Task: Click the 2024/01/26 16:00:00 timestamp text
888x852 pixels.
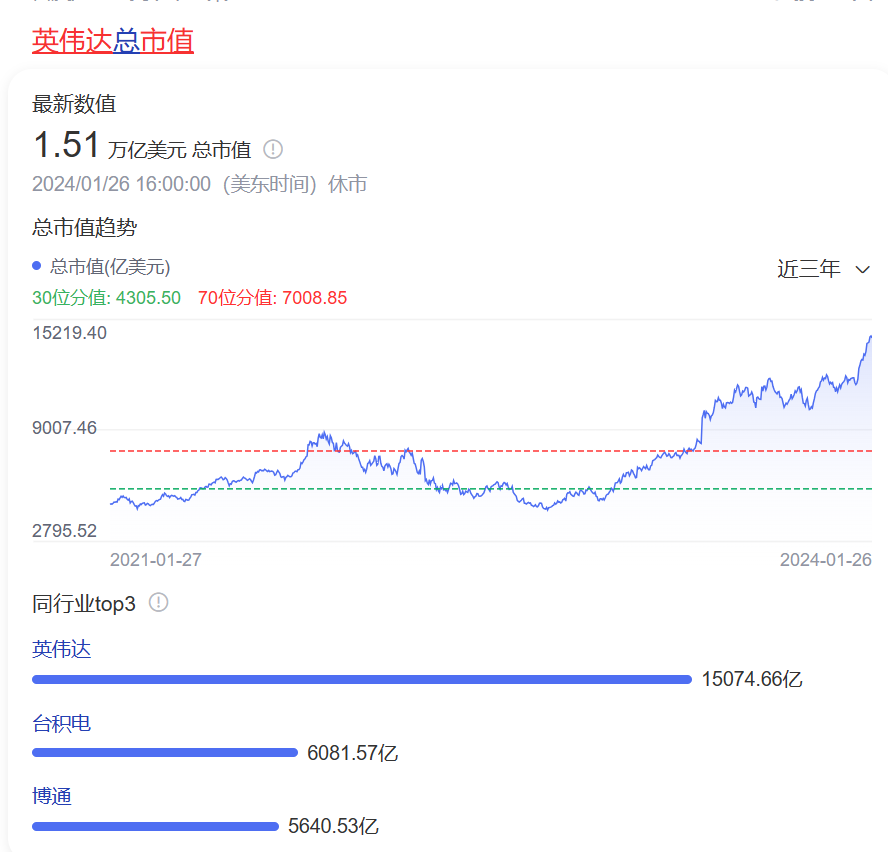Action: 121,185
